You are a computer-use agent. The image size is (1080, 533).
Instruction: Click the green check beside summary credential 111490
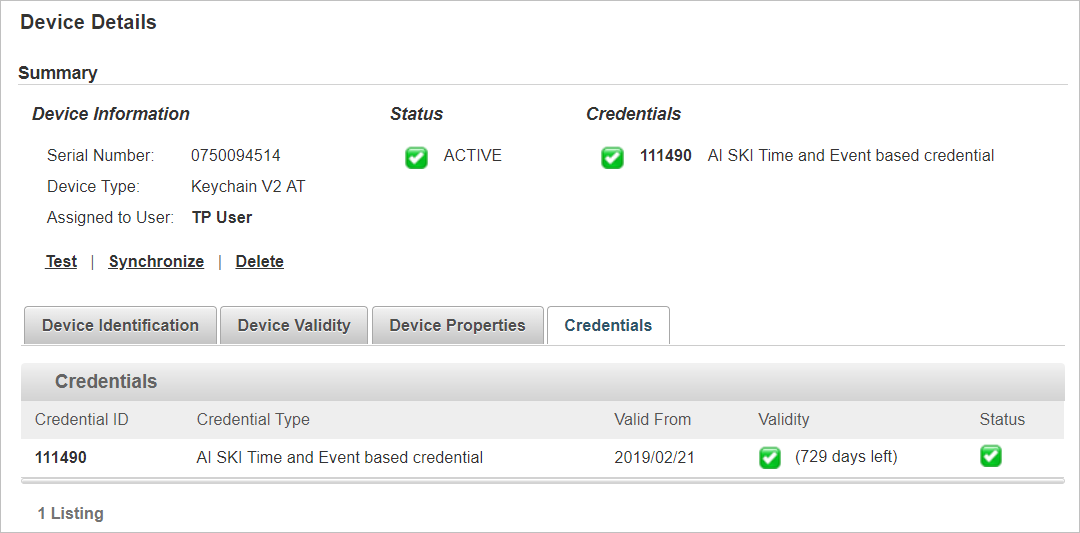pos(613,157)
